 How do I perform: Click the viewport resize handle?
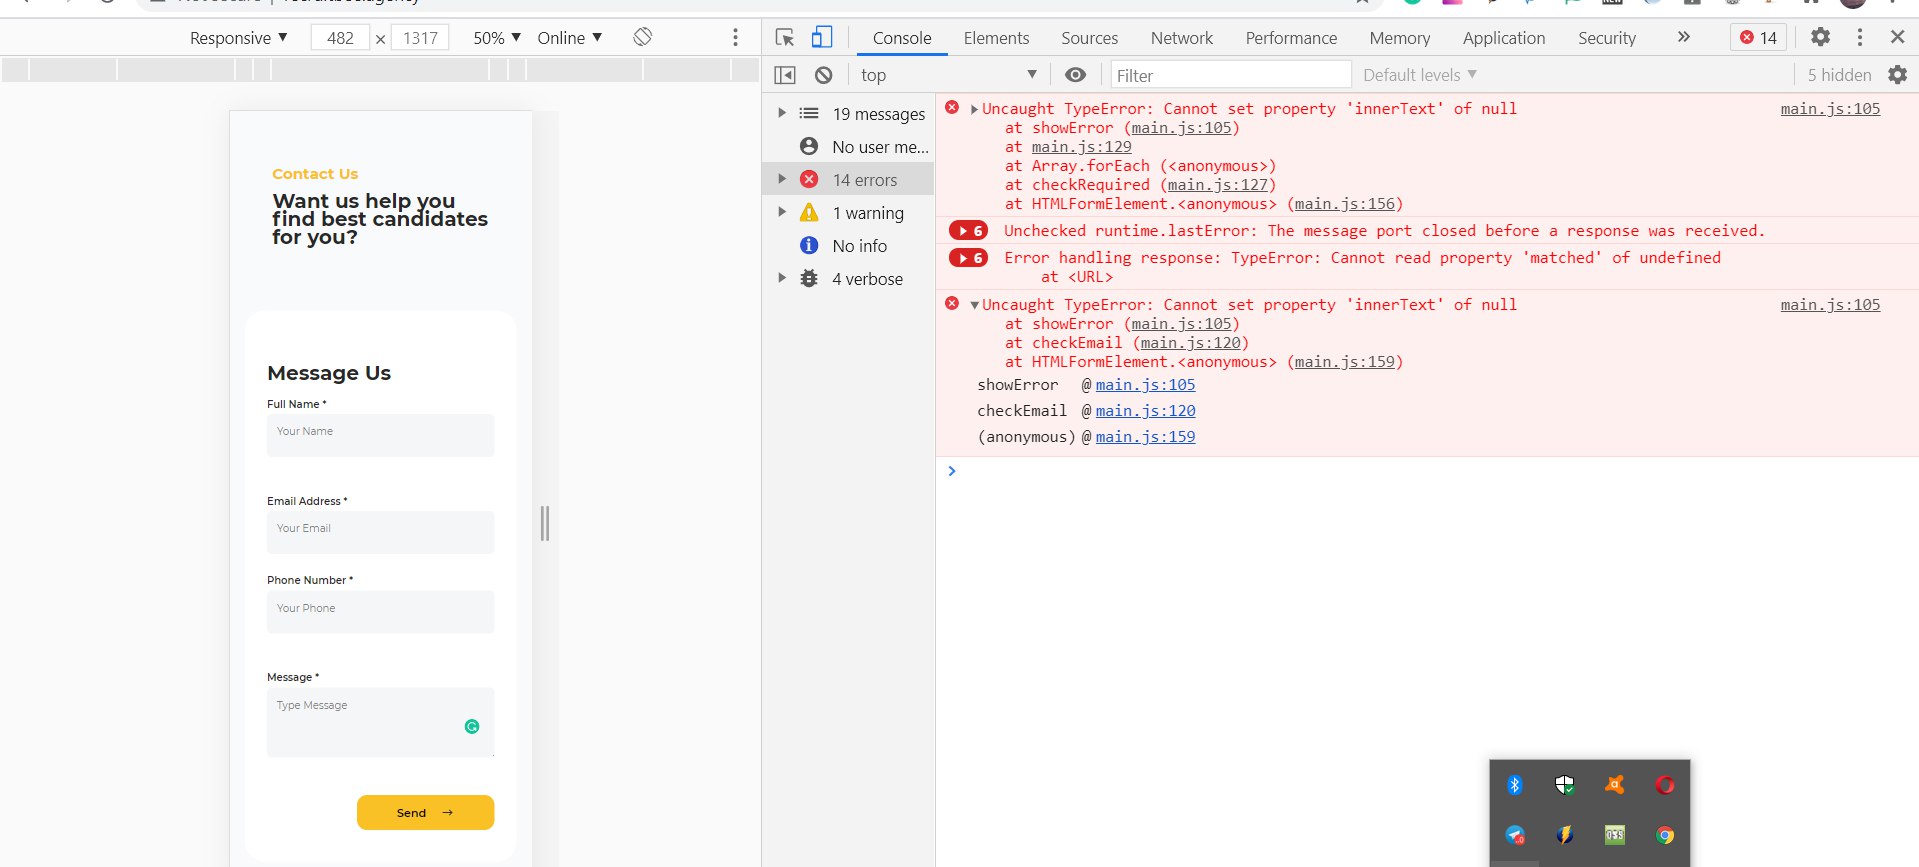point(545,523)
